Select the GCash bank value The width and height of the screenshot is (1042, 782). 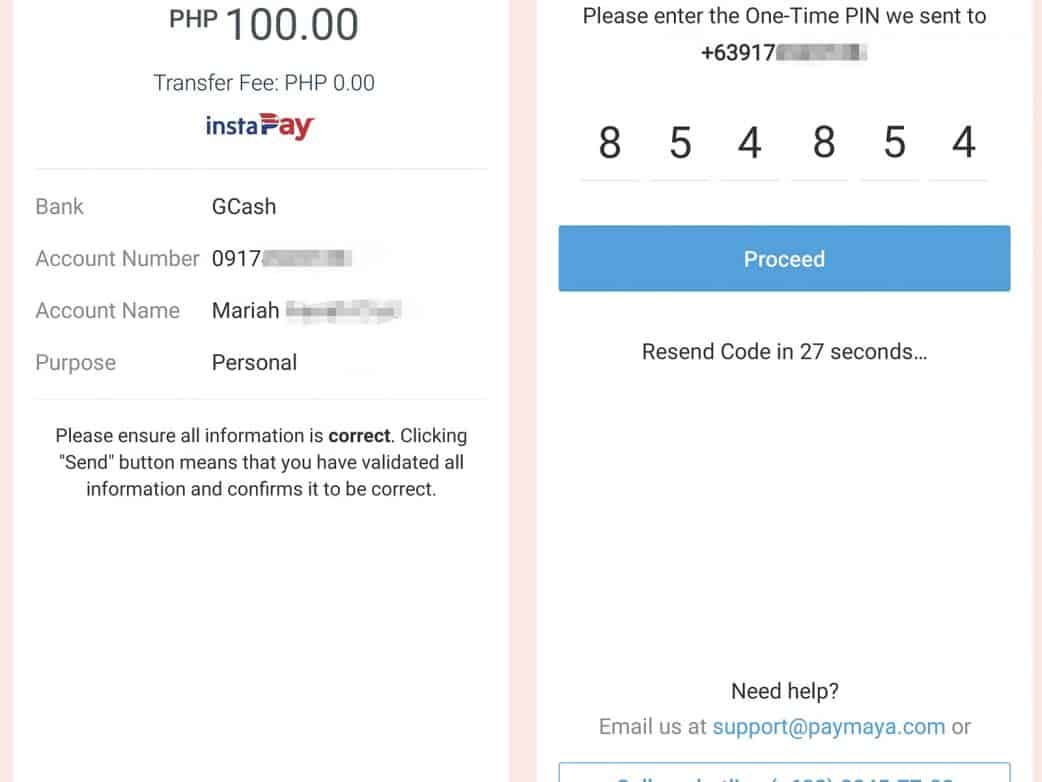point(244,207)
